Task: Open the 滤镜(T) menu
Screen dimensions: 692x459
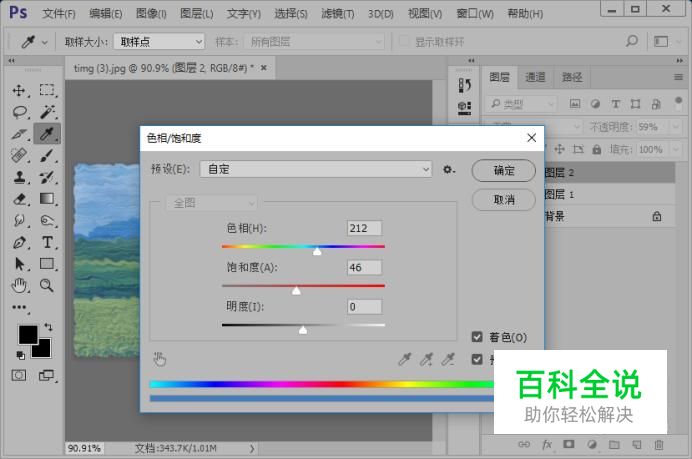Action: (338, 14)
